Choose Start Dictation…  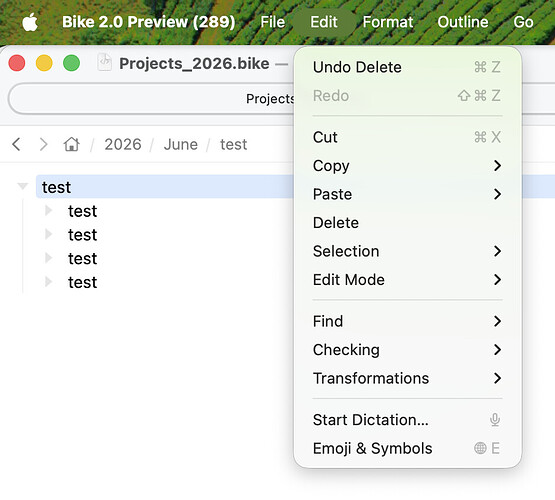coord(407,420)
